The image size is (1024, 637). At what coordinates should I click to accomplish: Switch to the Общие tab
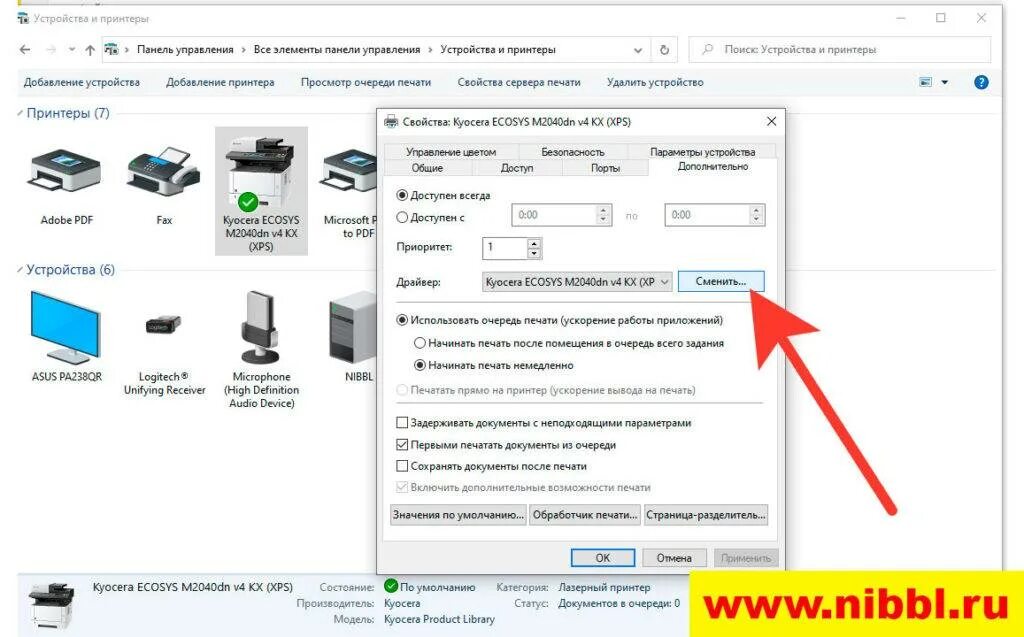(427, 168)
